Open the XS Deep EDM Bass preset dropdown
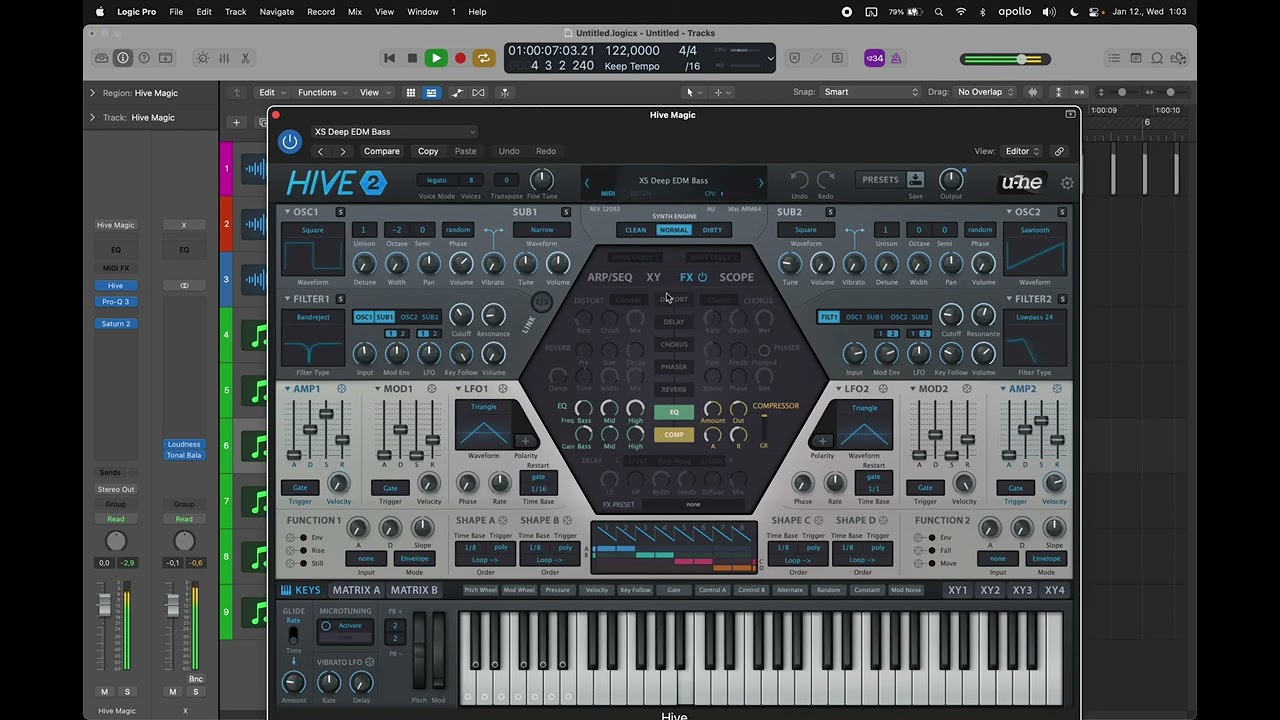Viewport: 1280px width, 720px height. [395, 131]
